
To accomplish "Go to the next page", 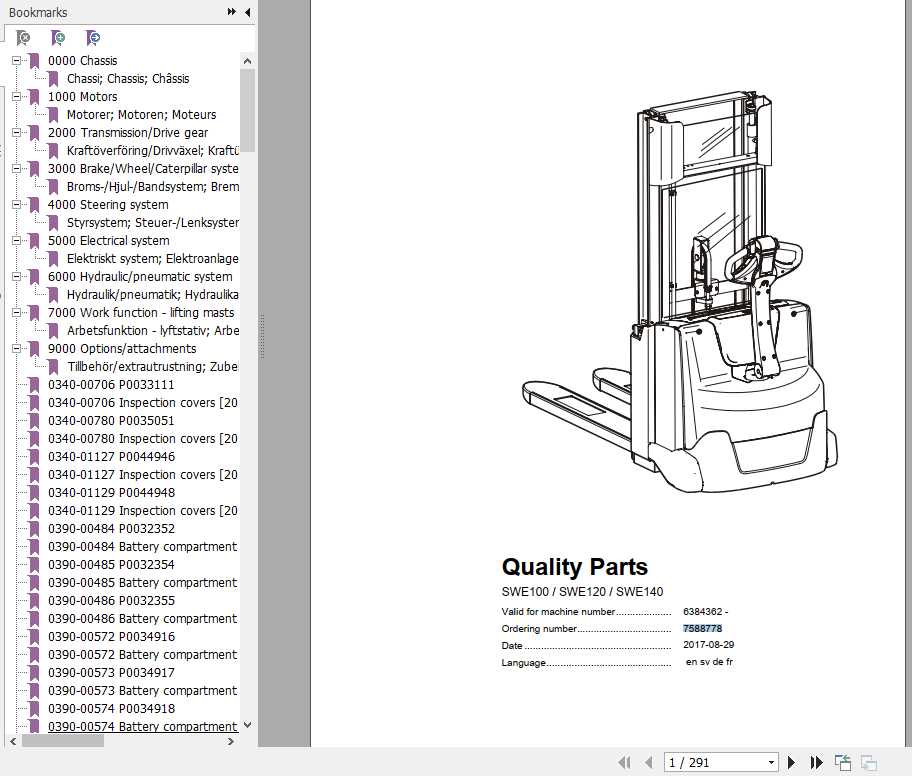I will (x=792, y=762).
